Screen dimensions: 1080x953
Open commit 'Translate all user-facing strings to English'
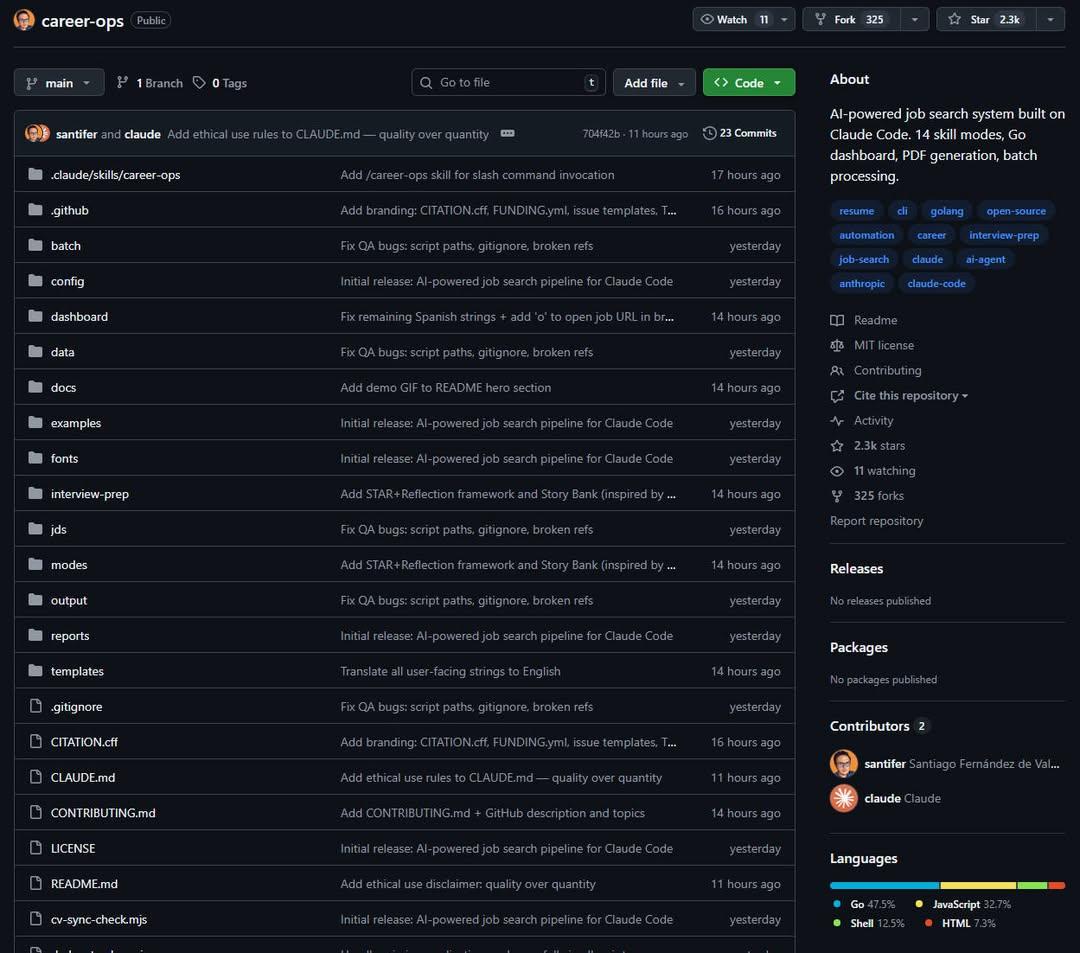pos(450,671)
